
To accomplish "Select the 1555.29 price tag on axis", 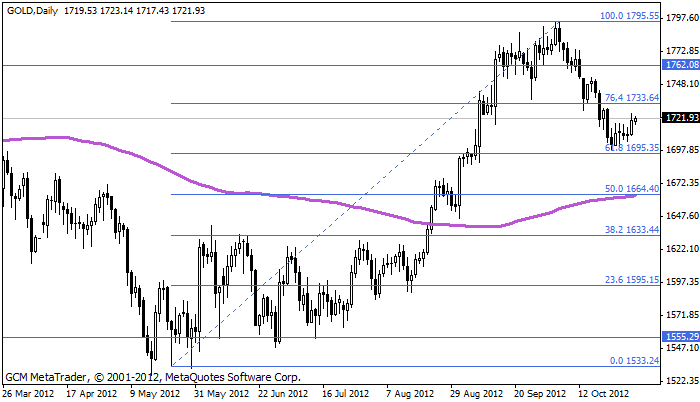I will click(x=680, y=338).
